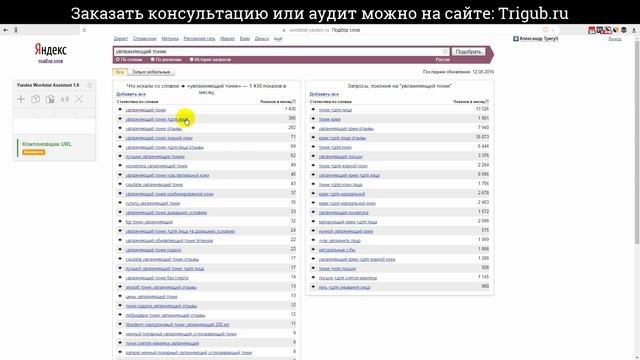Image resolution: width=640 pixels, height=360 pixels.
Task: Open 'тоник +для лица' similar query link
Action: [335, 110]
